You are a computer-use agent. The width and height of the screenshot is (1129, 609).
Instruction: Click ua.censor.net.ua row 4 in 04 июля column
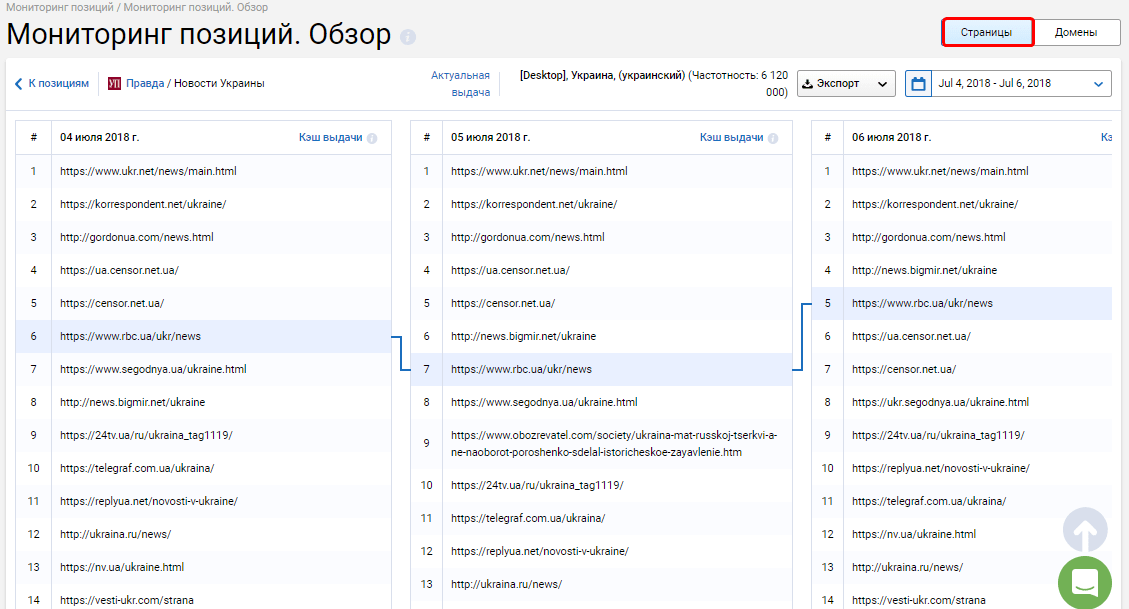coord(120,271)
